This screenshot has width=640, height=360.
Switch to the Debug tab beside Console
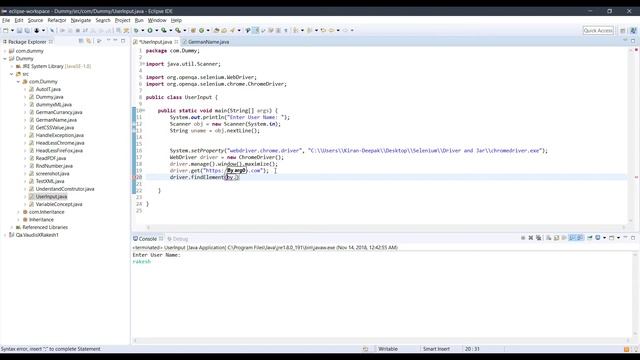(x=178, y=239)
